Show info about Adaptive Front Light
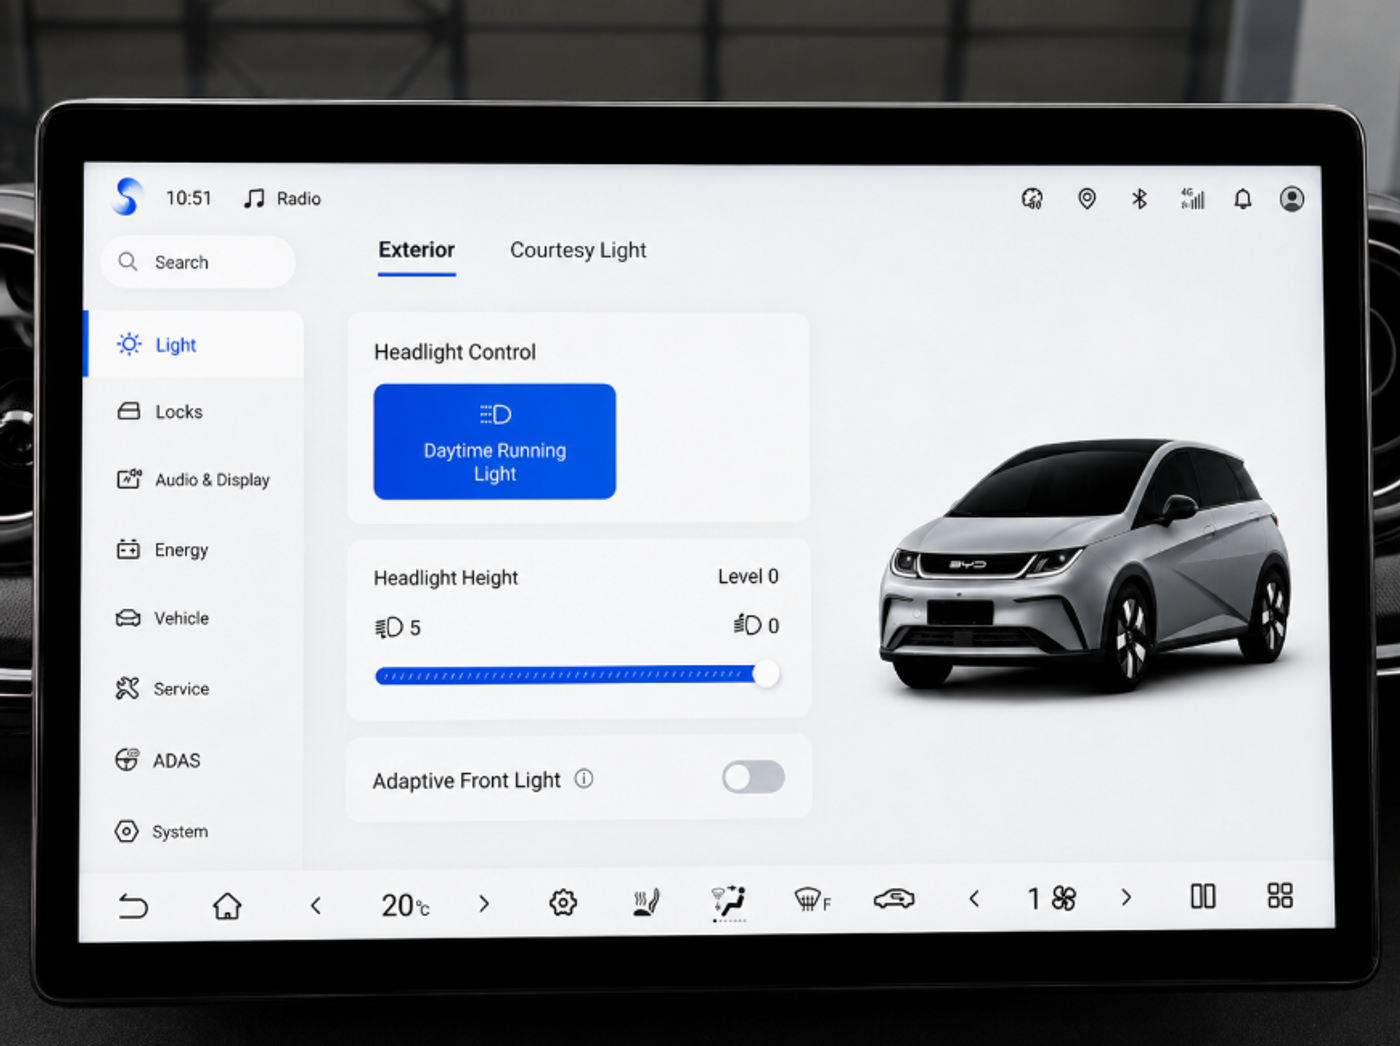The image size is (1400, 1046). point(584,778)
